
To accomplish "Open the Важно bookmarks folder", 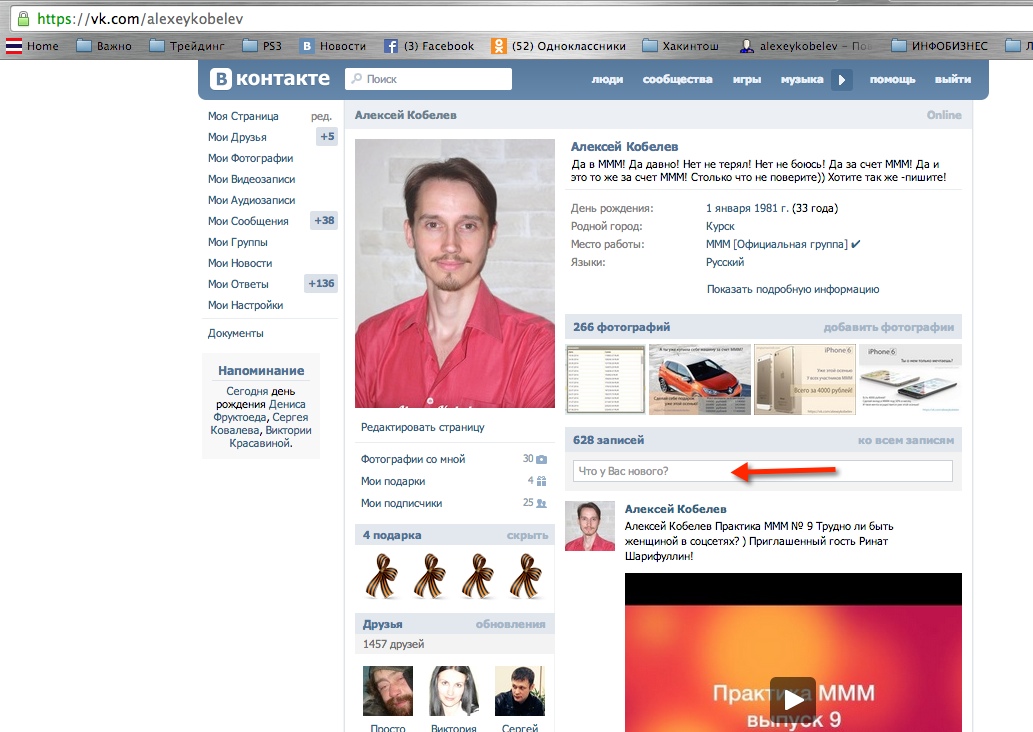I will (104, 46).
